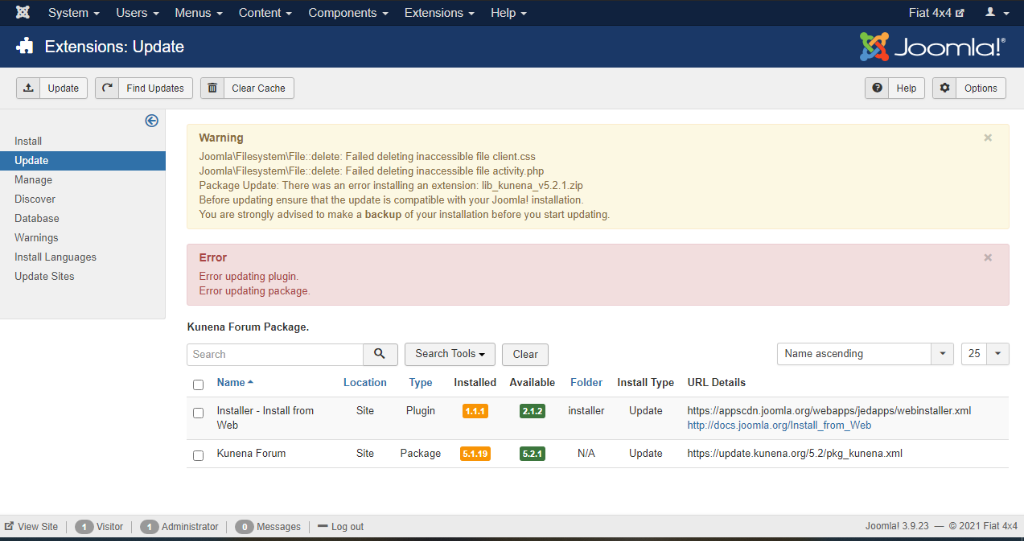This screenshot has width=1024, height=541.
Task: Check the Kunena Forum row checkbox
Action: [199, 455]
